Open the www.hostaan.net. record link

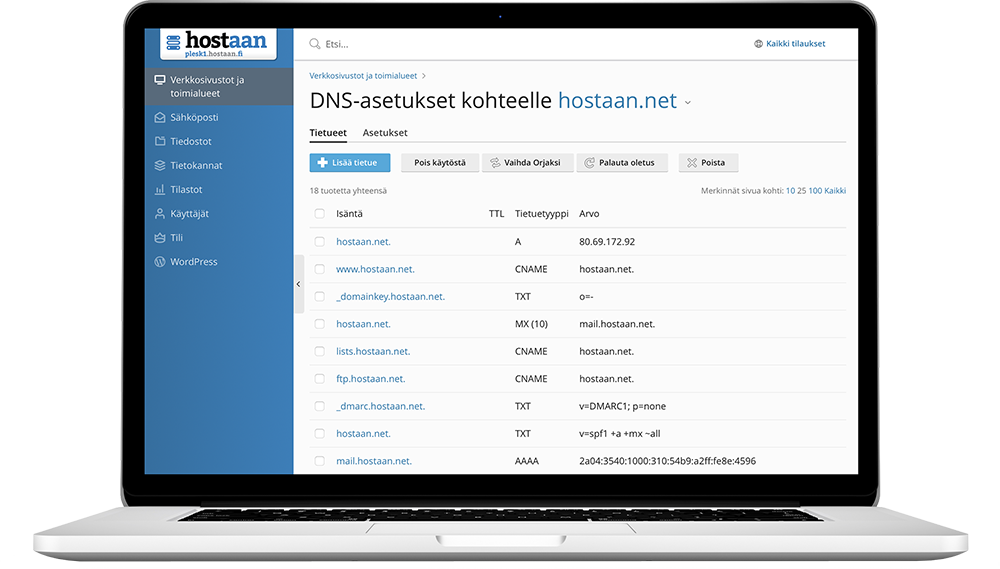(x=375, y=269)
